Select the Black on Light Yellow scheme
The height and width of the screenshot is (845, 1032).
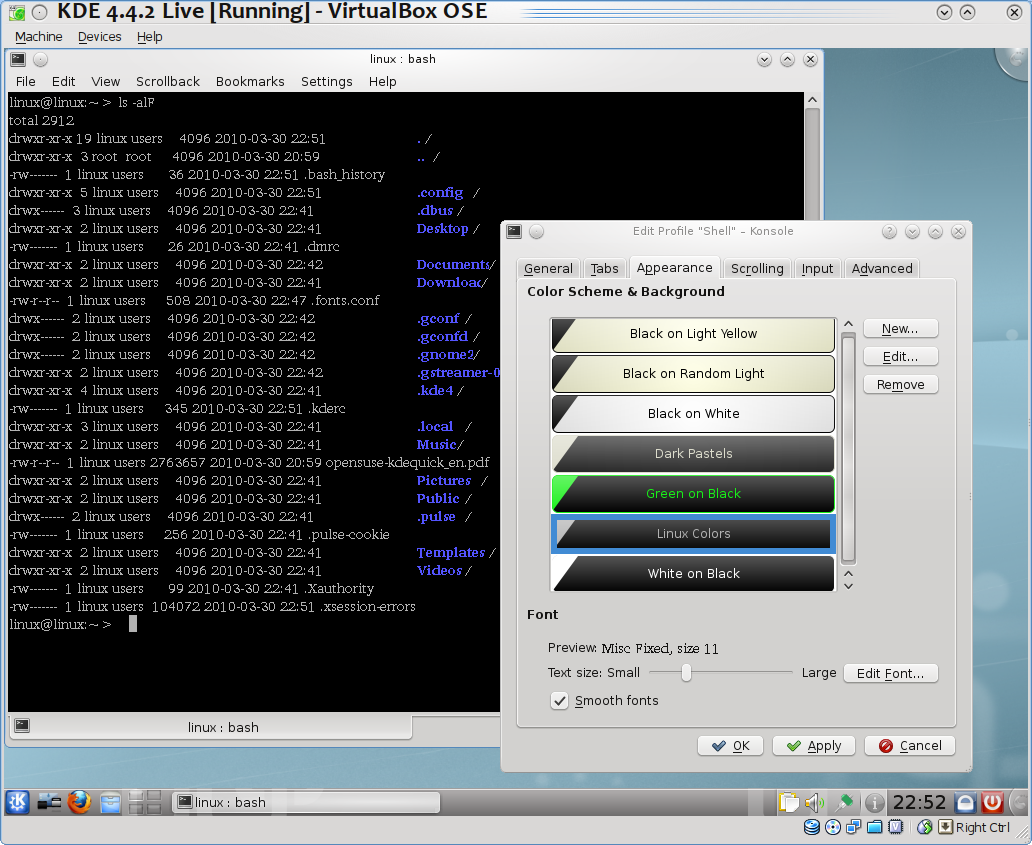693,334
